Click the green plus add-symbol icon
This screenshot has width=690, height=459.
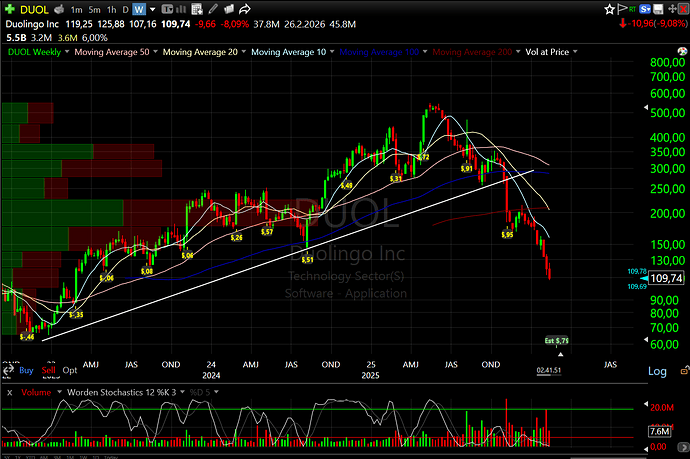tap(10, 9)
